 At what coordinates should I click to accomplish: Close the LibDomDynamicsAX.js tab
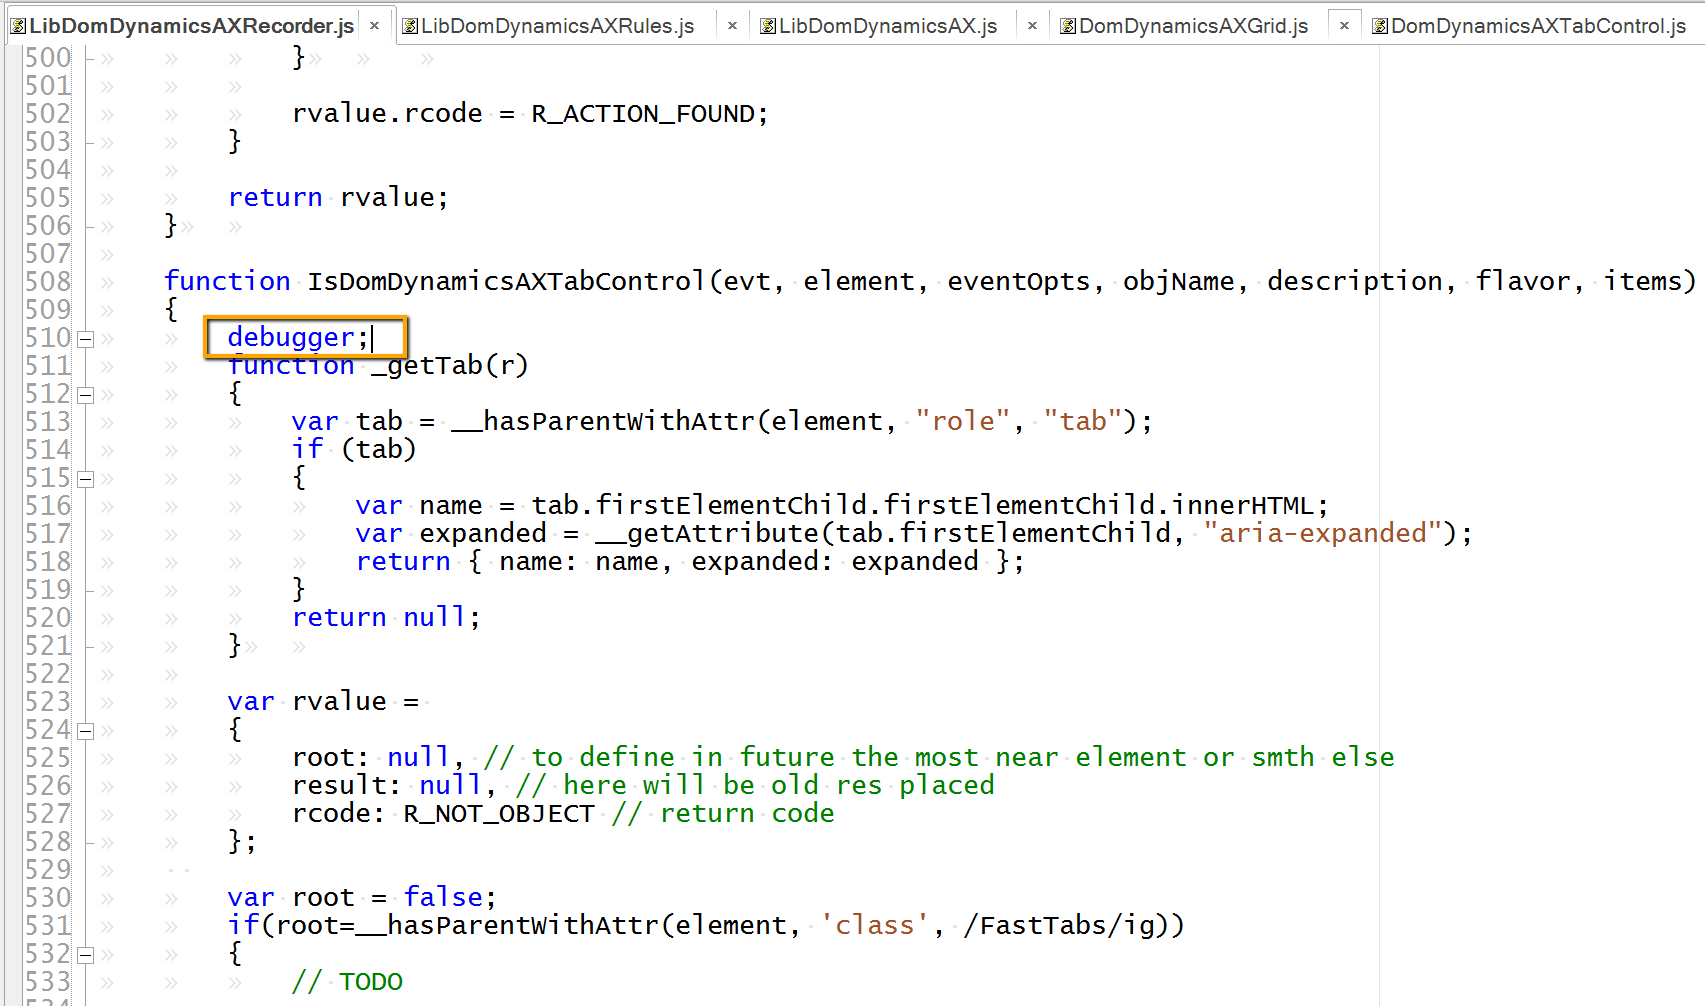[1032, 26]
